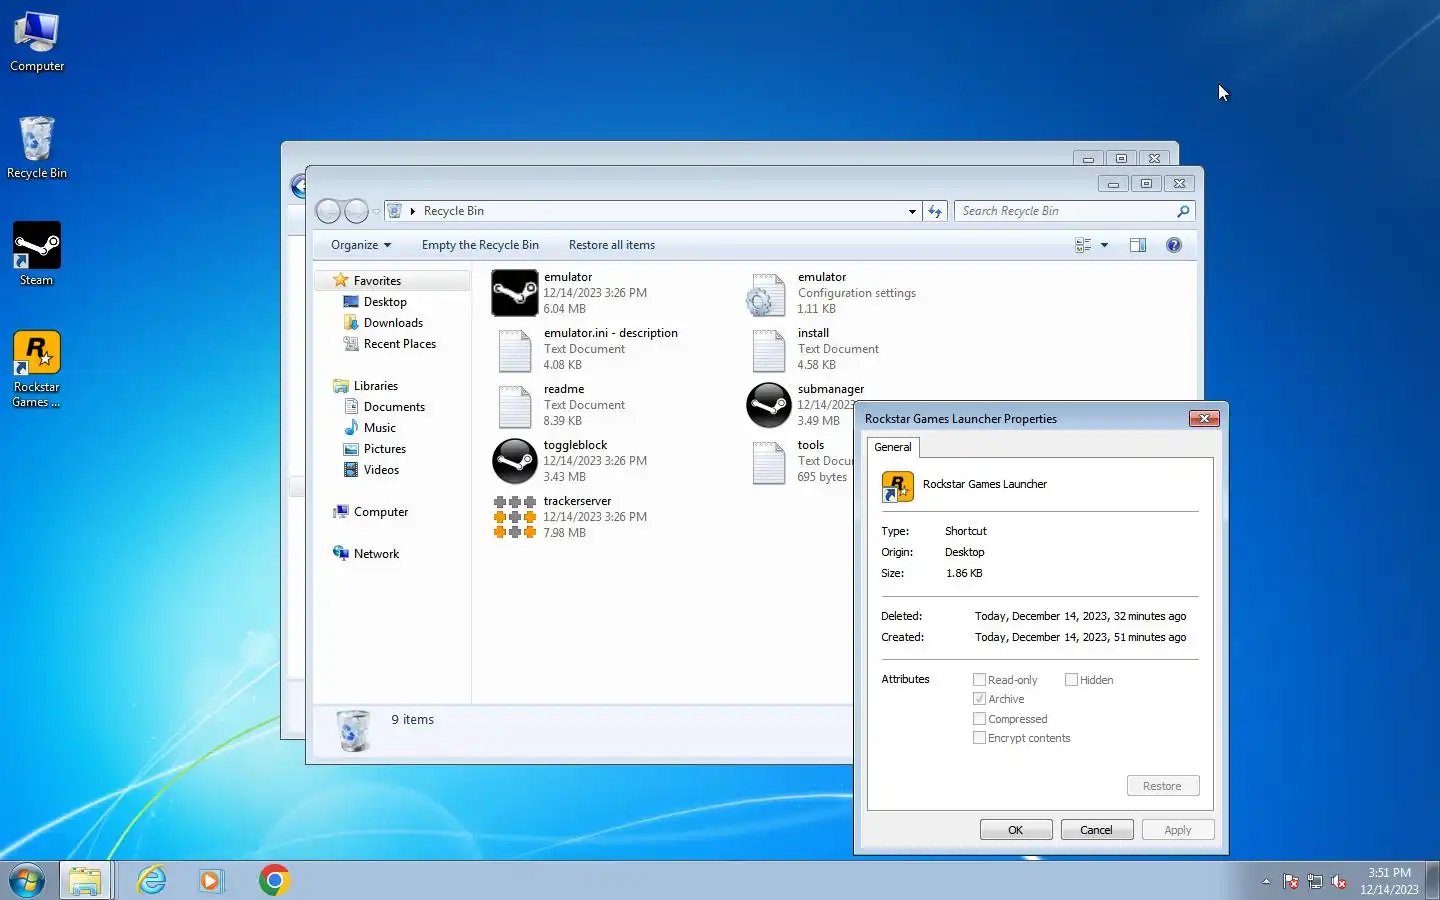Open Computer in the navigation pane

pyautogui.click(x=380, y=512)
